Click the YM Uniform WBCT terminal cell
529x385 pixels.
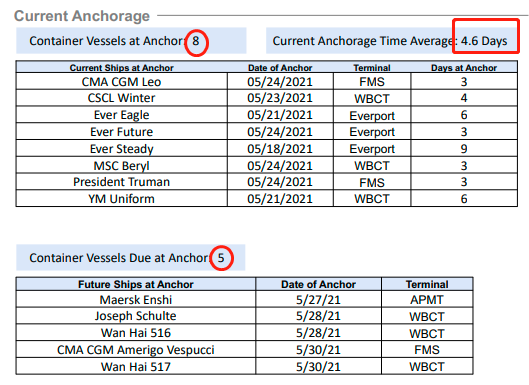pyautogui.click(x=372, y=199)
